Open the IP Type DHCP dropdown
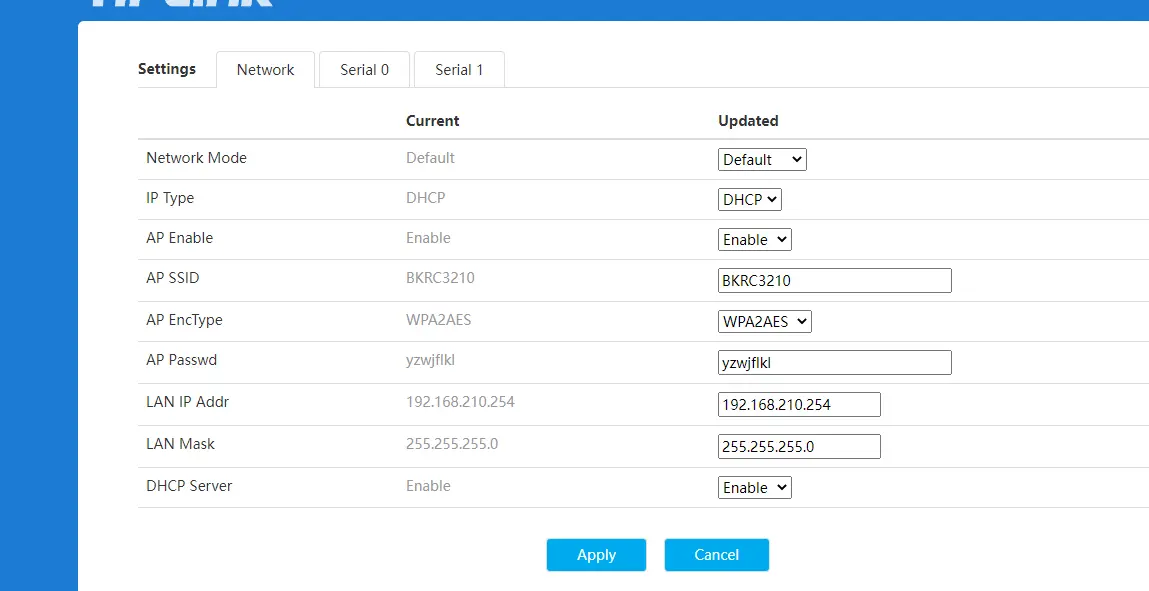The image size is (1149, 591). point(749,200)
